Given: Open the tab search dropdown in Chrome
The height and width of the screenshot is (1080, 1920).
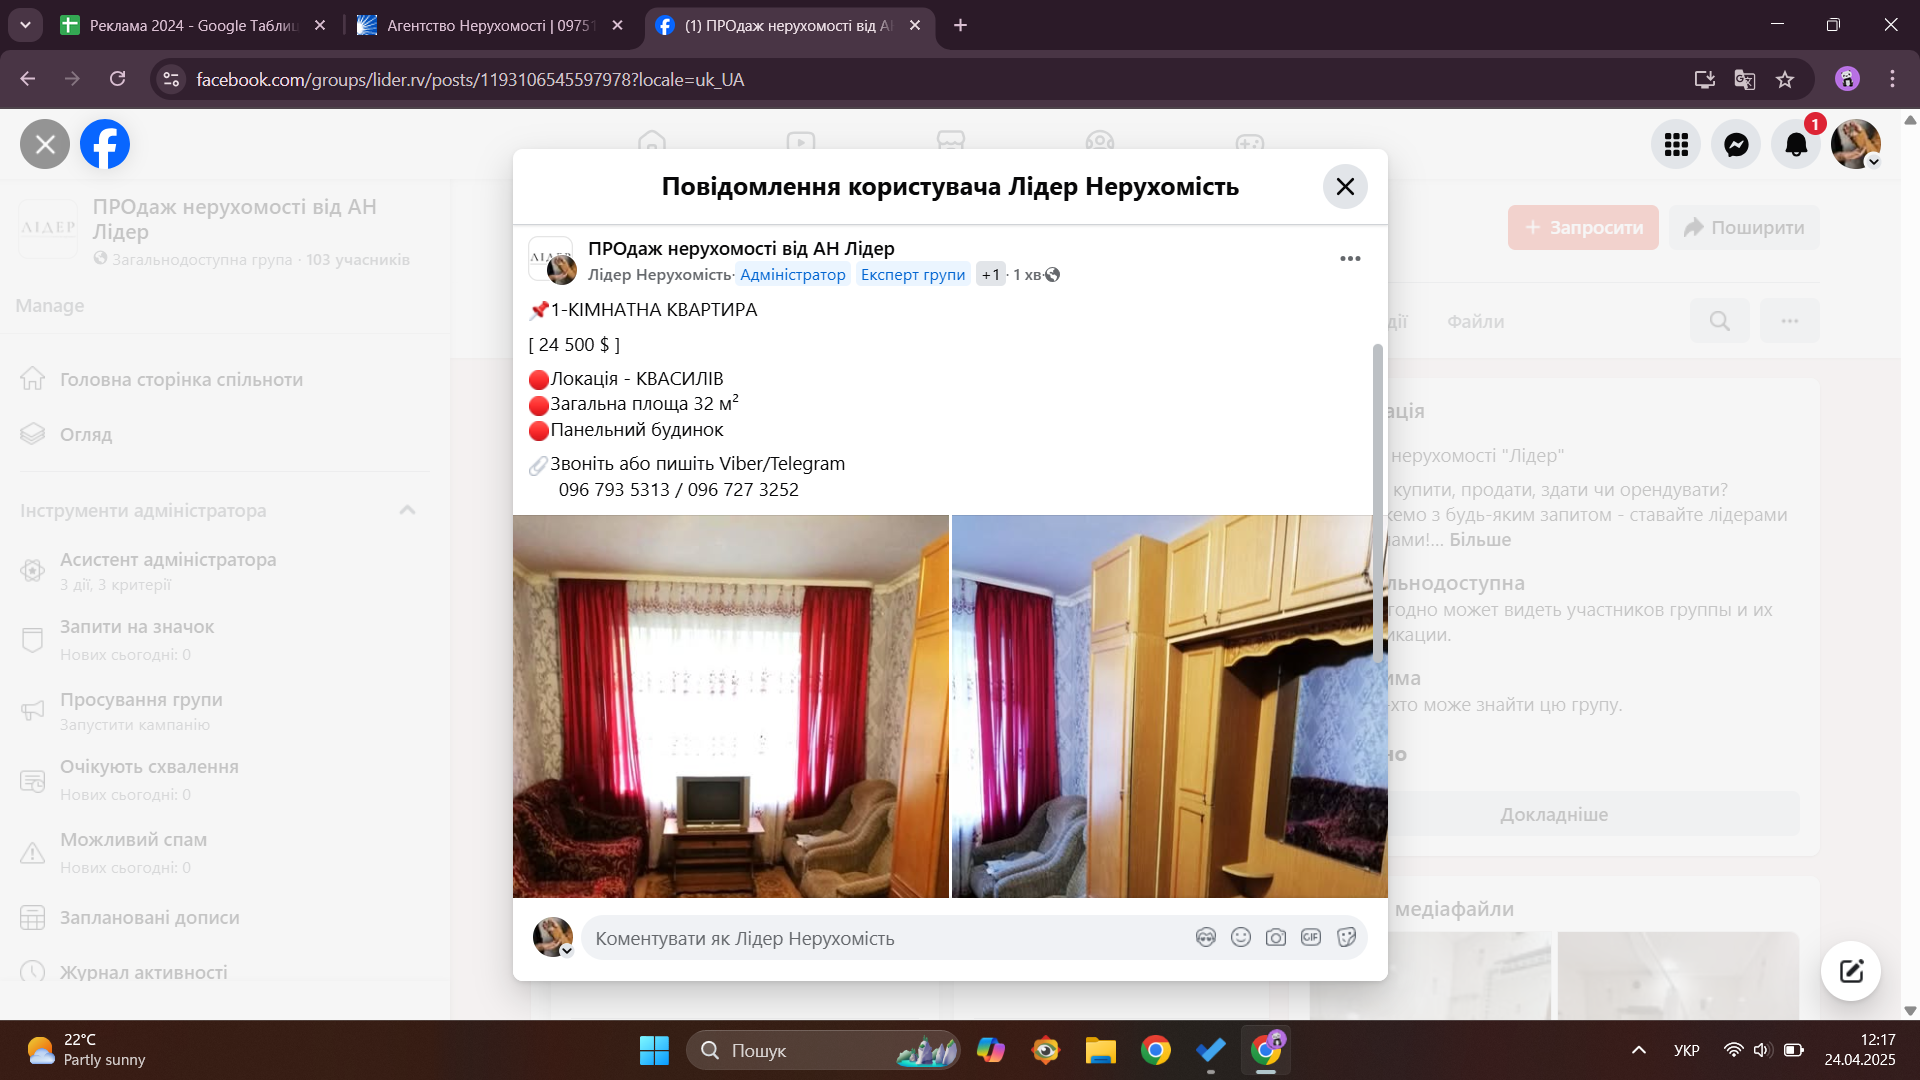Looking at the screenshot, I should [25, 25].
